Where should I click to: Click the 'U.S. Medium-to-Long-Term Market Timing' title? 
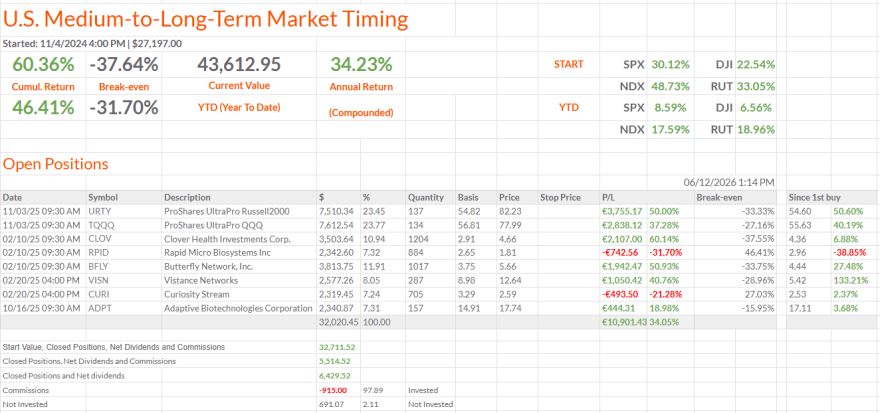(x=205, y=20)
